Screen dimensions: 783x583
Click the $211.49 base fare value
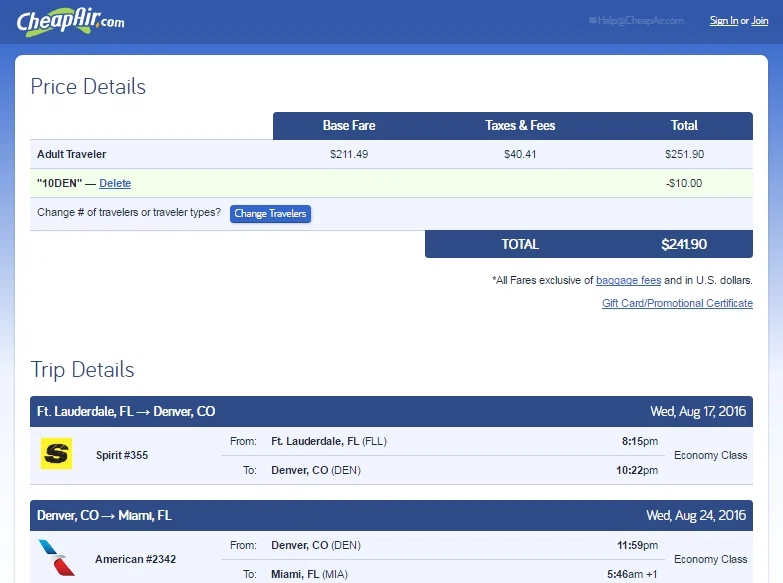[349, 154]
